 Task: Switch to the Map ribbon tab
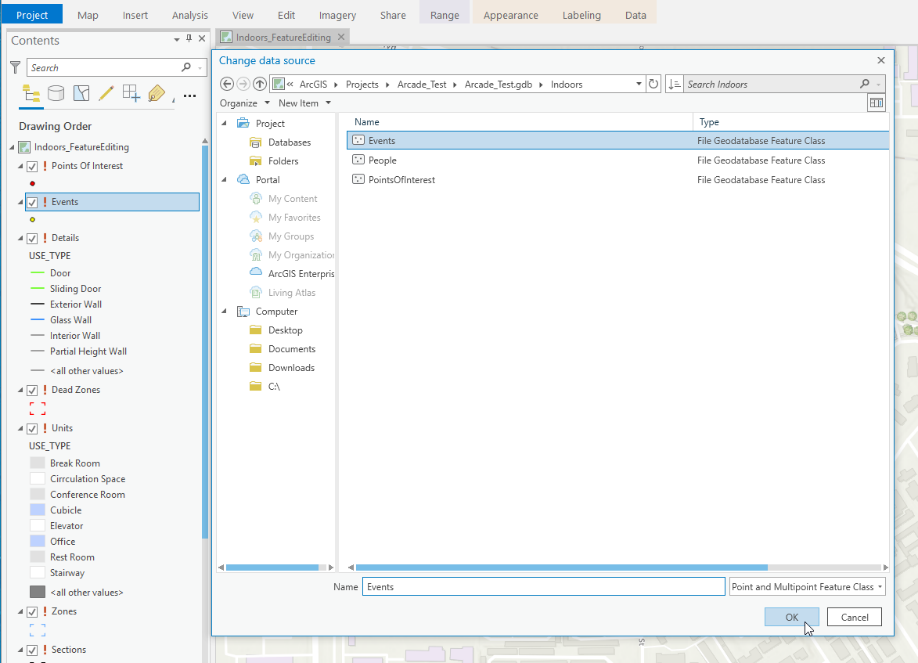(x=88, y=15)
